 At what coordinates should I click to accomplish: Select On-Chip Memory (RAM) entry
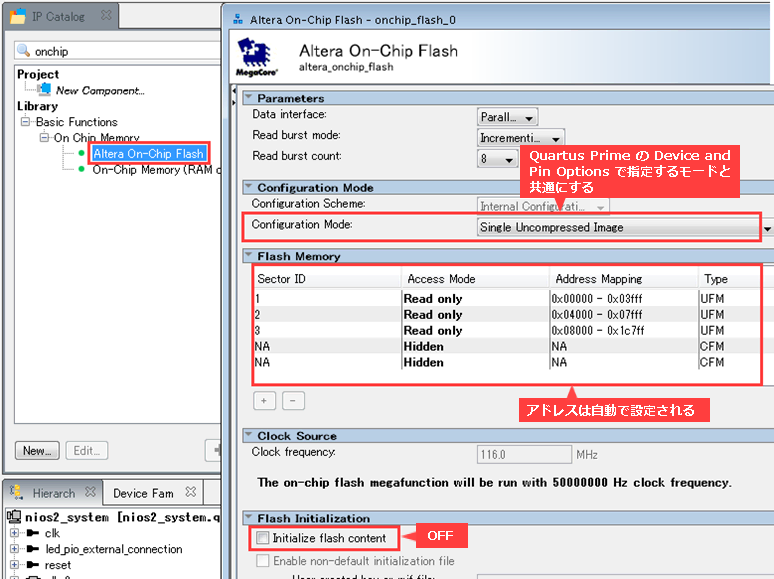(156, 170)
